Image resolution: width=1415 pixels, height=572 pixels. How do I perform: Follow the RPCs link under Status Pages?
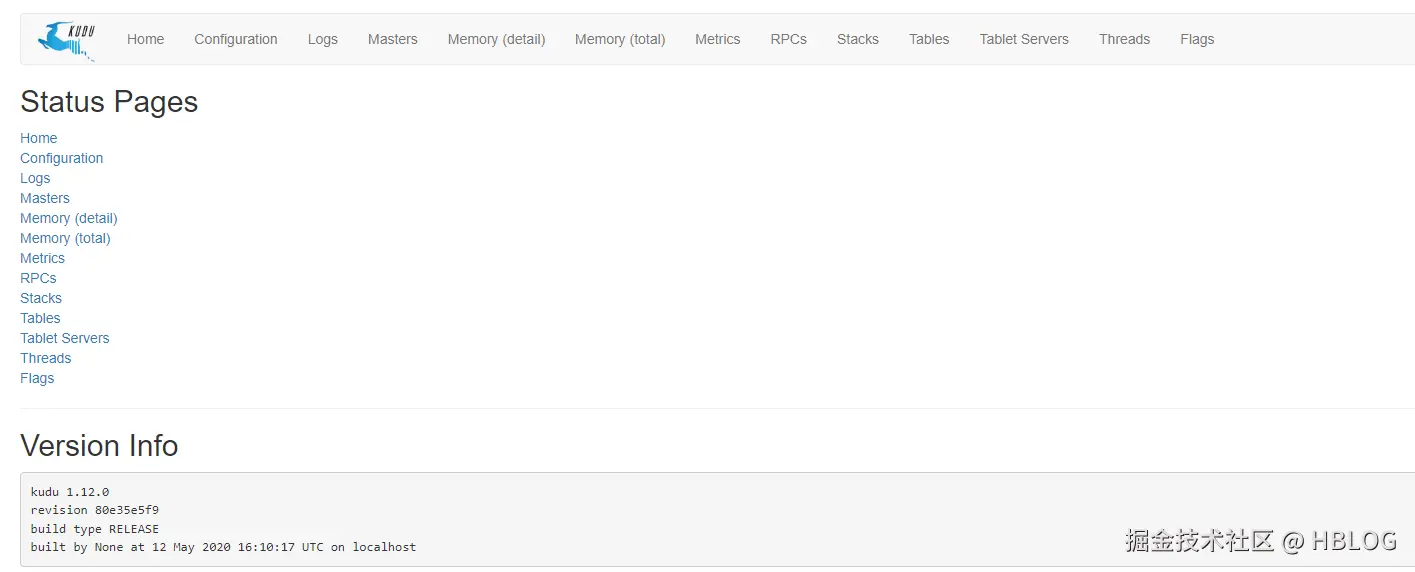tap(39, 278)
